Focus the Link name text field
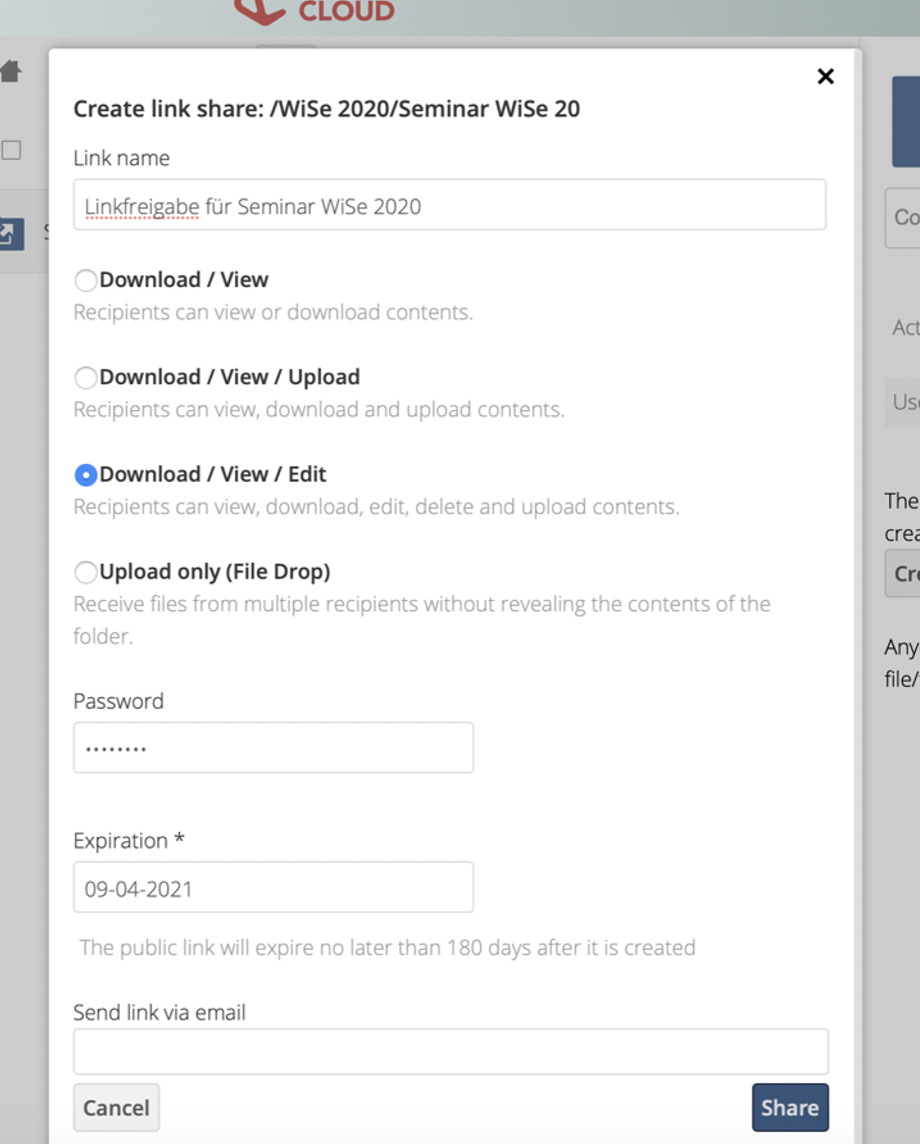 coord(449,206)
